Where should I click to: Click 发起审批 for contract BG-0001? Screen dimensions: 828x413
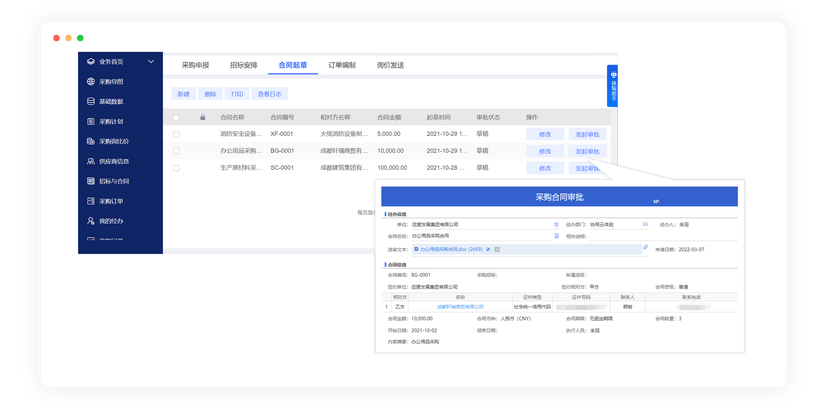[x=587, y=151]
